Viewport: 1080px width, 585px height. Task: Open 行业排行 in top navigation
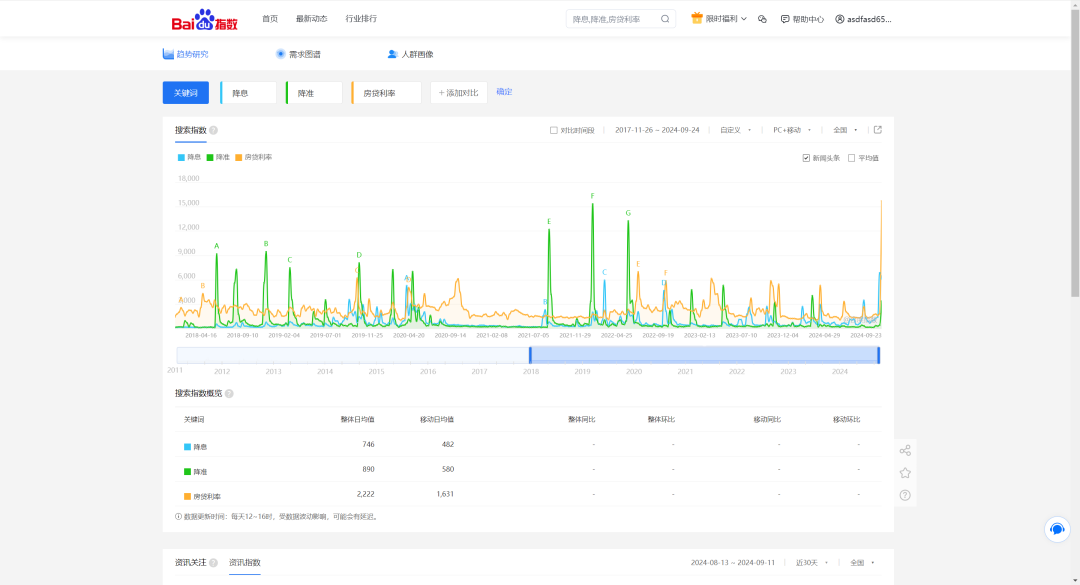361,19
